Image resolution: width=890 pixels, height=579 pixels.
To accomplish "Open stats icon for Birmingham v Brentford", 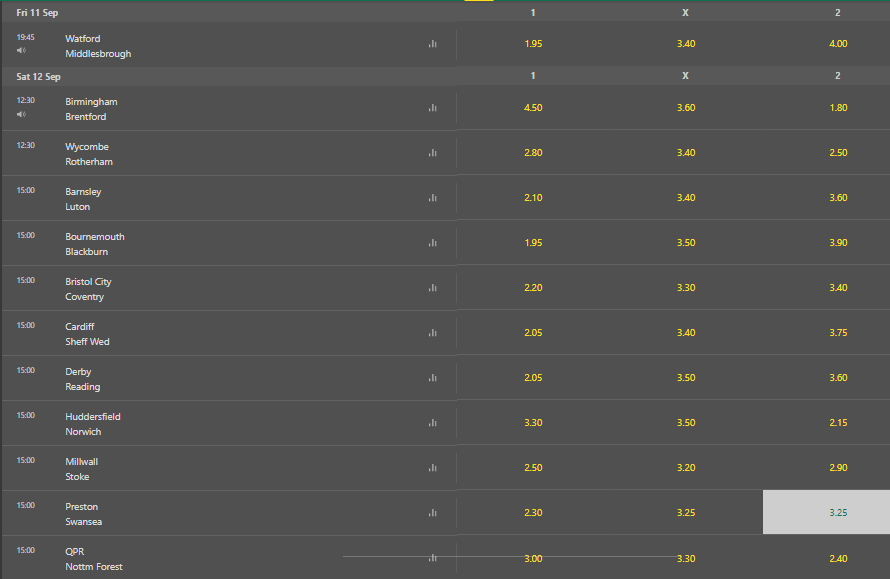I will pyautogui.click(x=433, y=108).
